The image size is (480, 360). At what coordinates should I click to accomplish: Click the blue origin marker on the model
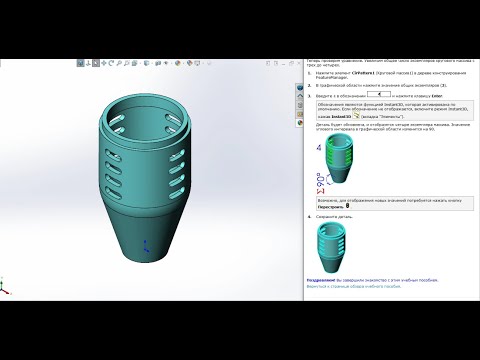[146, 246]
